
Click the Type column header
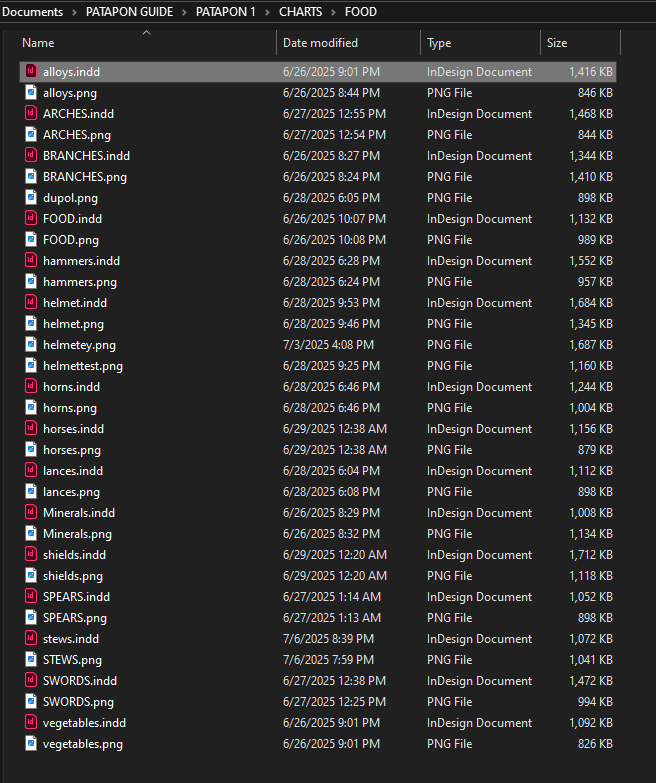coord(439,43)
